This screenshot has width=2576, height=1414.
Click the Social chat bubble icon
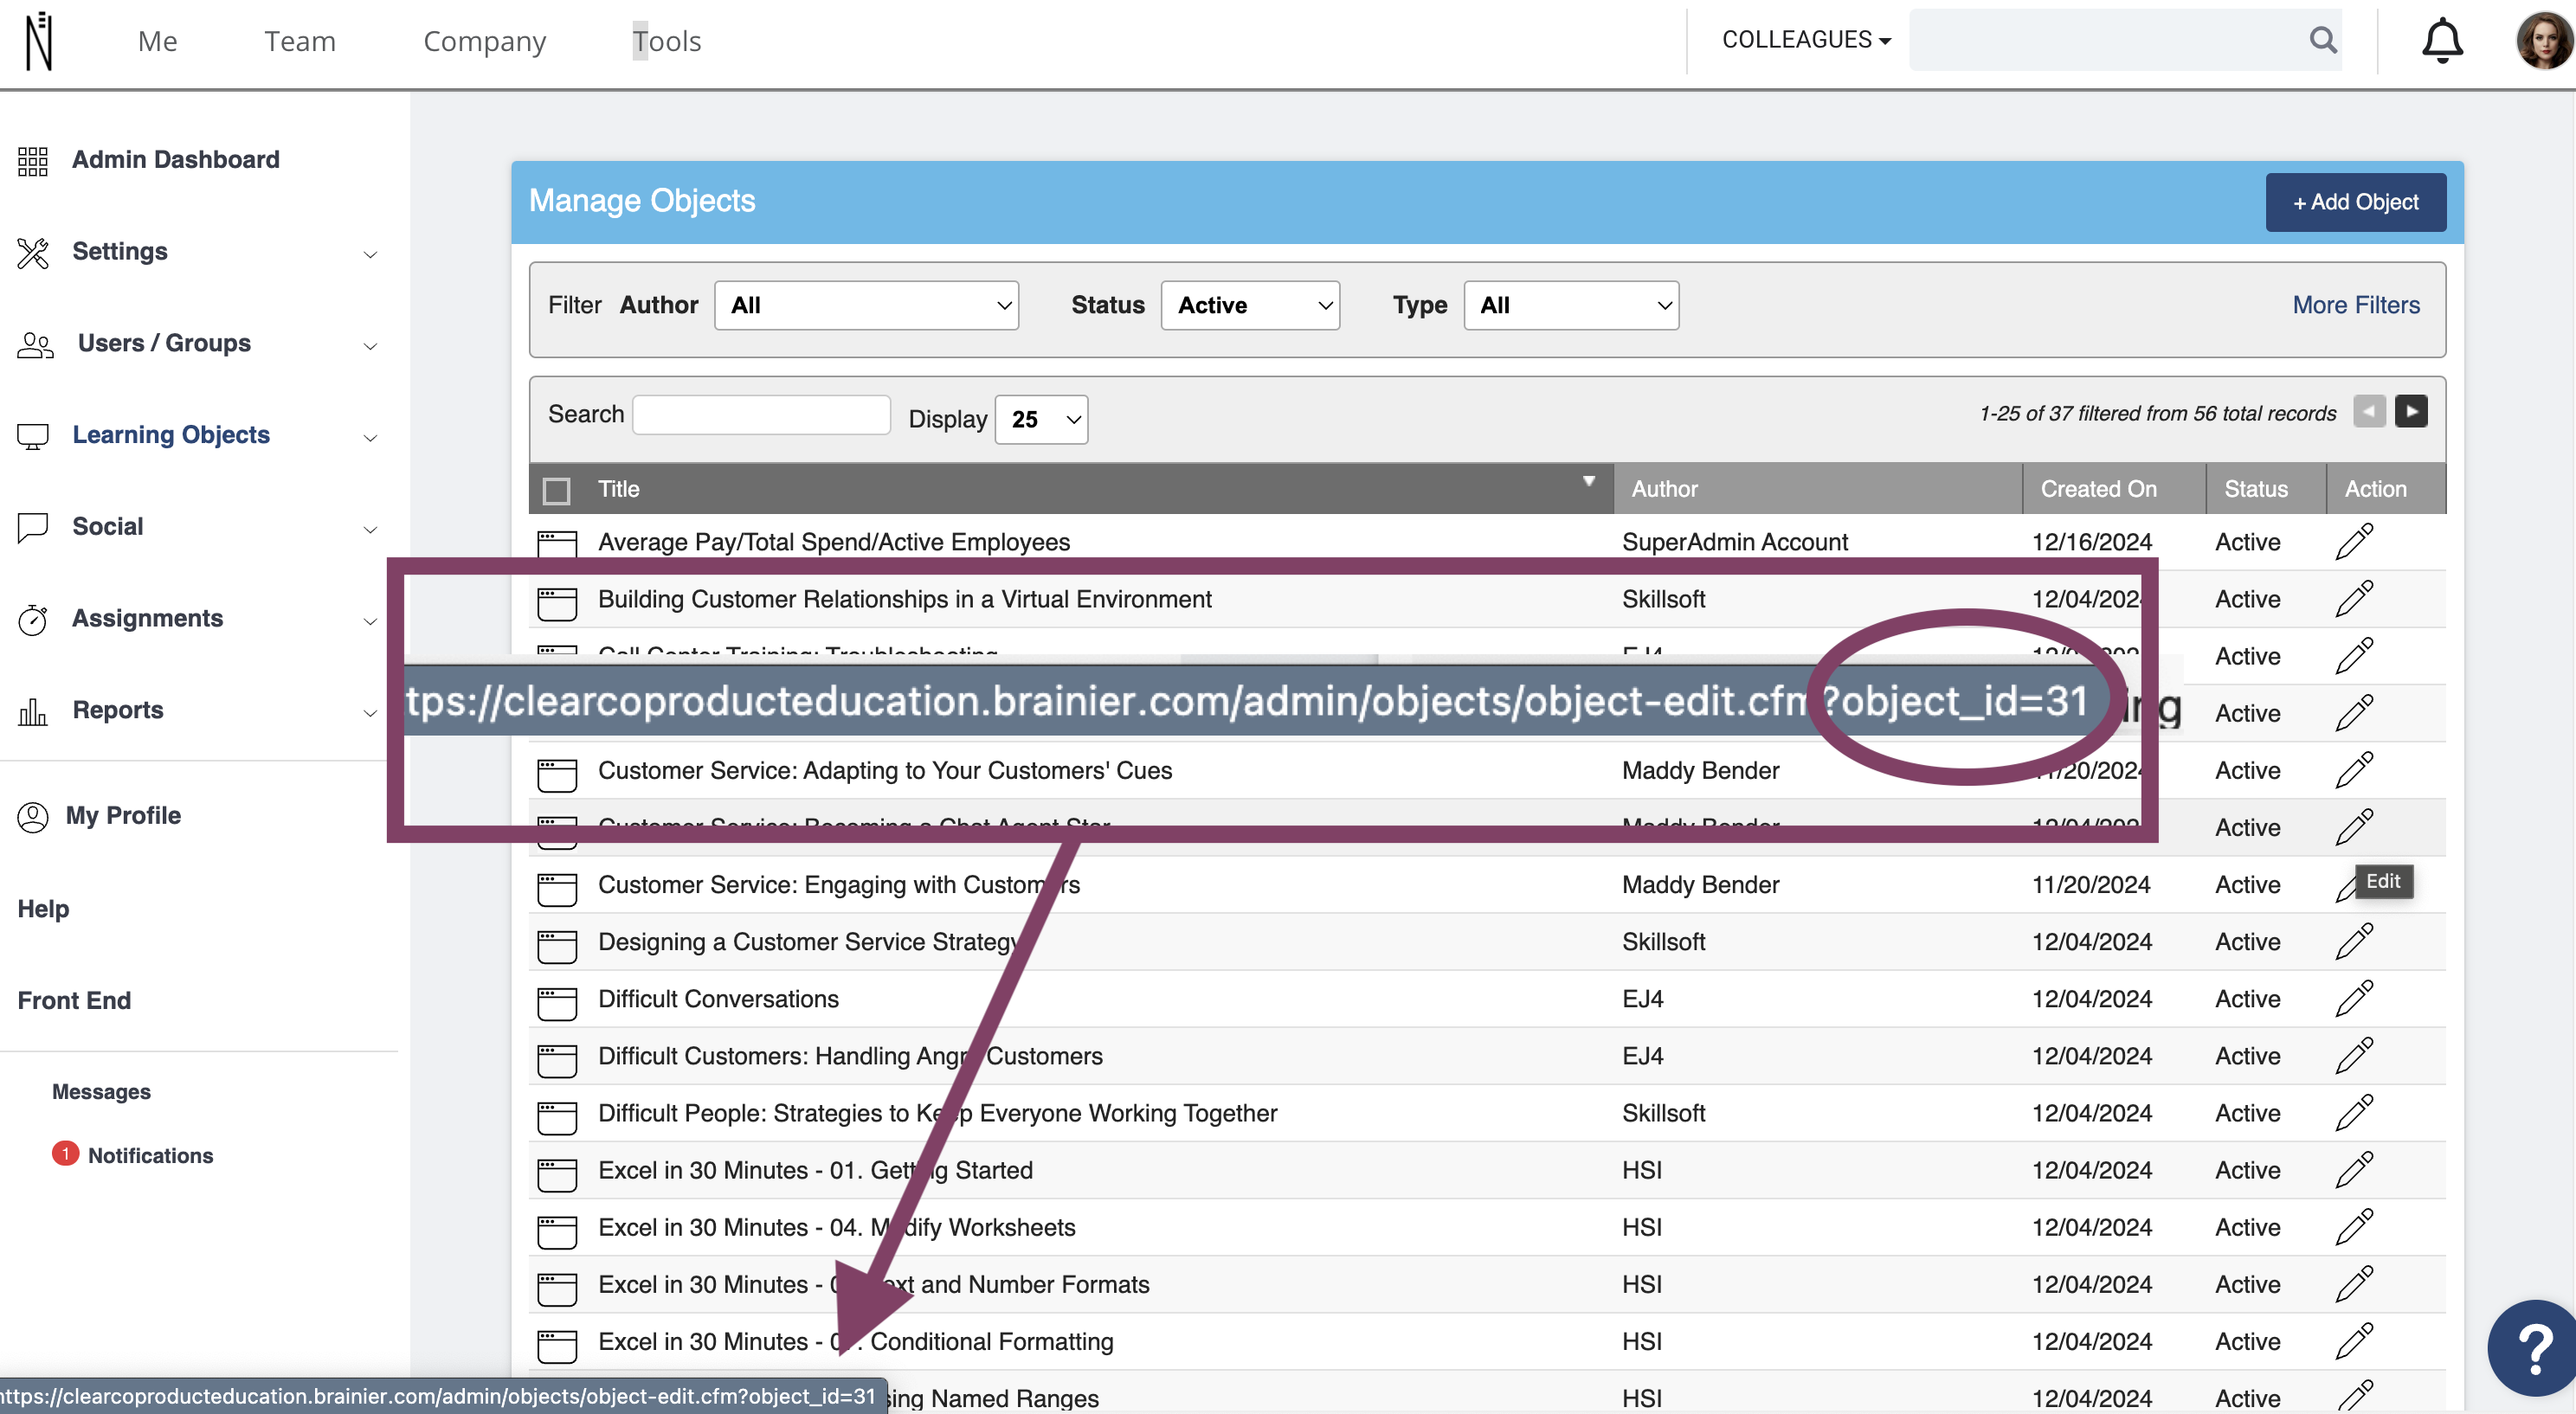[33, 527]
